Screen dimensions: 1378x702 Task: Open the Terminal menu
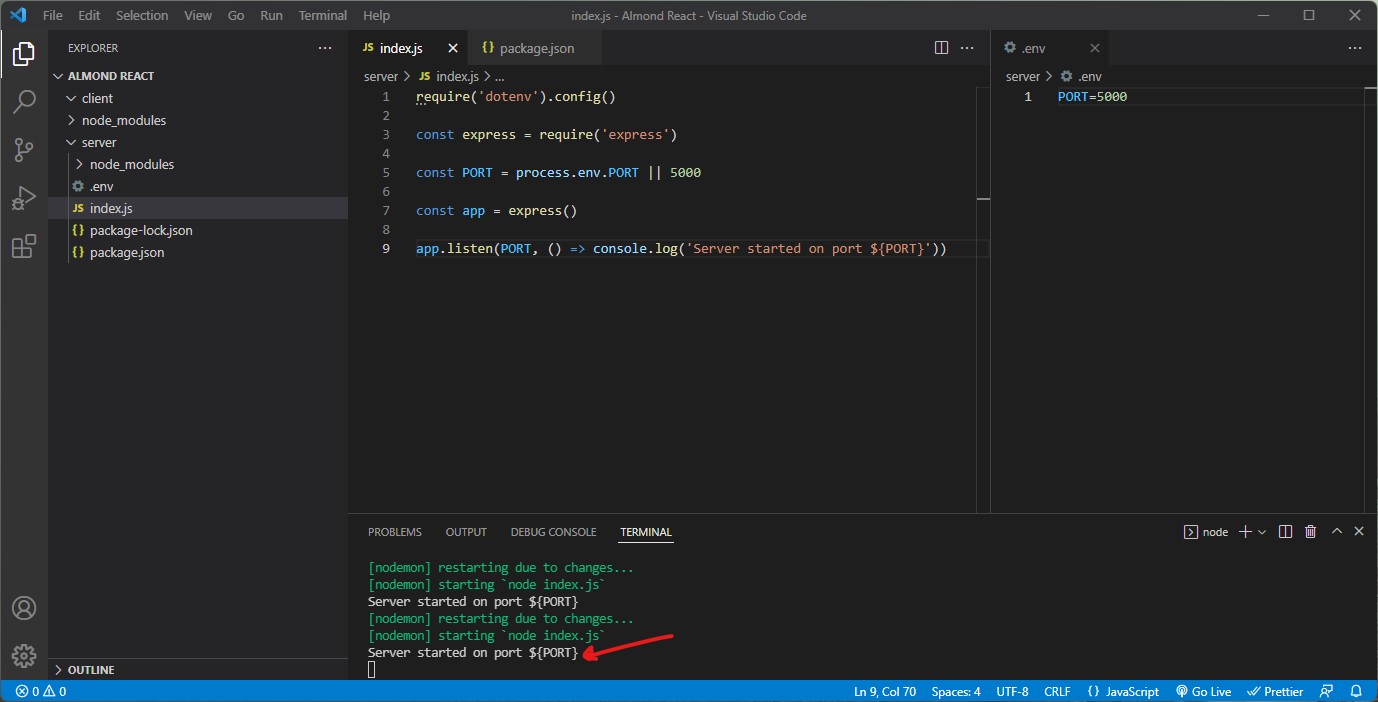[323, 15]
